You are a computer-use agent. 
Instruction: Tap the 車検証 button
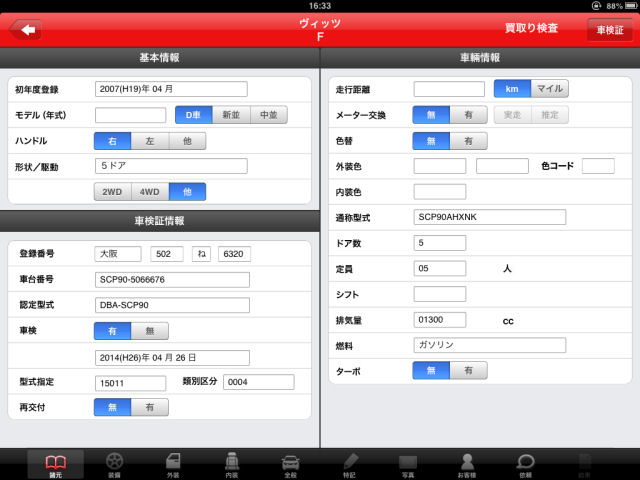coord(610,30)
